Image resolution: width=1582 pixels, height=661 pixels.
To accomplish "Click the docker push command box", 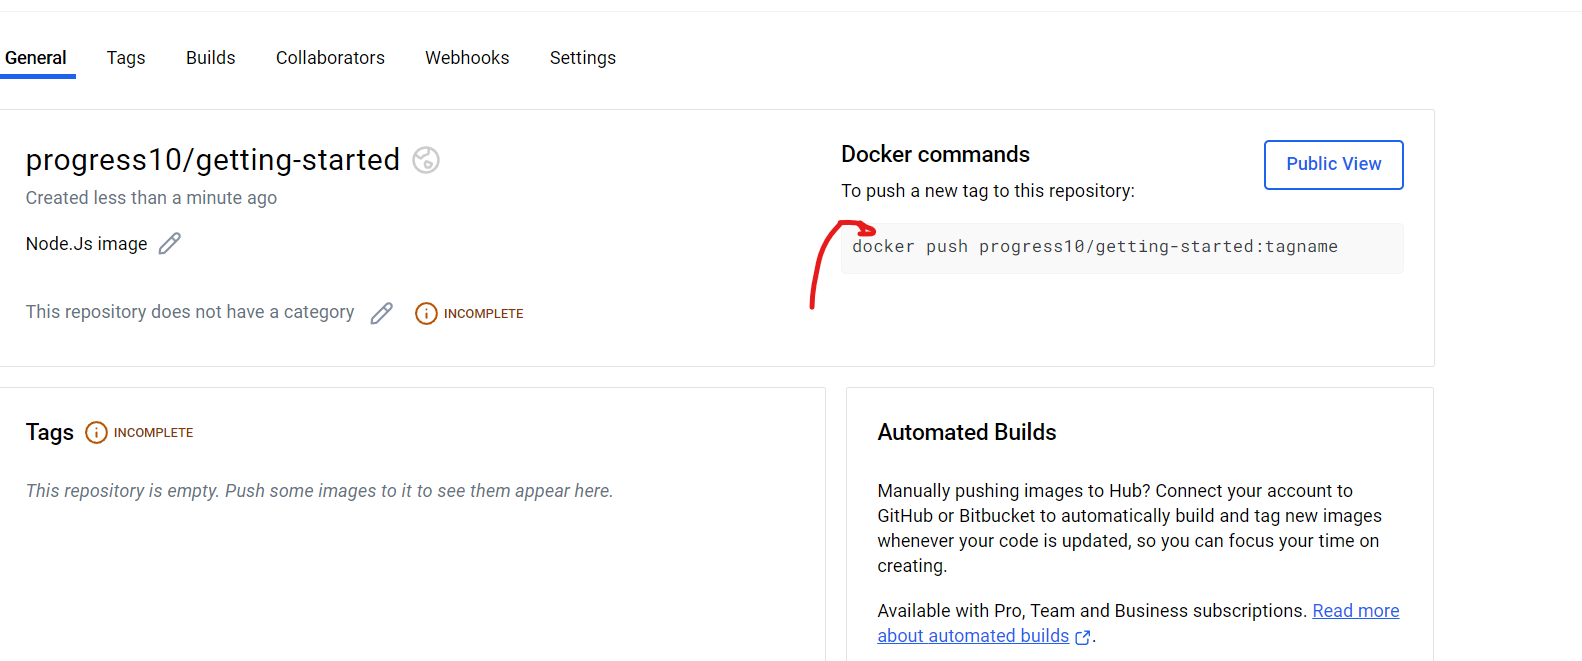I will 1121,247.
